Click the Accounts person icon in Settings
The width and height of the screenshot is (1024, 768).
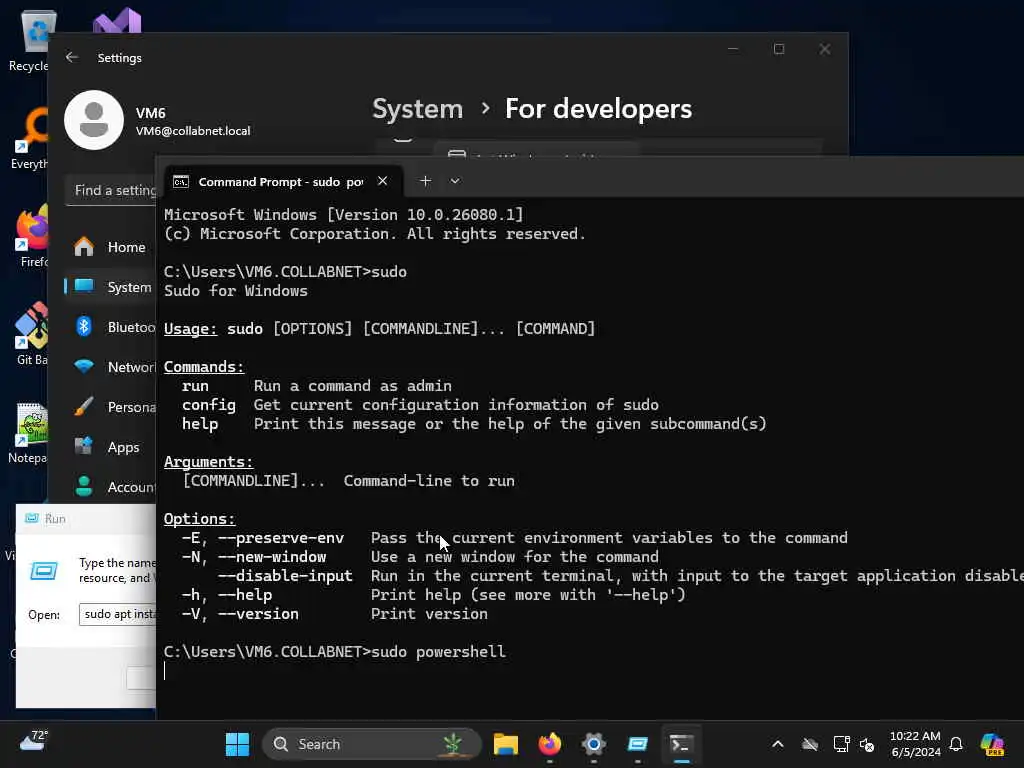84,487
